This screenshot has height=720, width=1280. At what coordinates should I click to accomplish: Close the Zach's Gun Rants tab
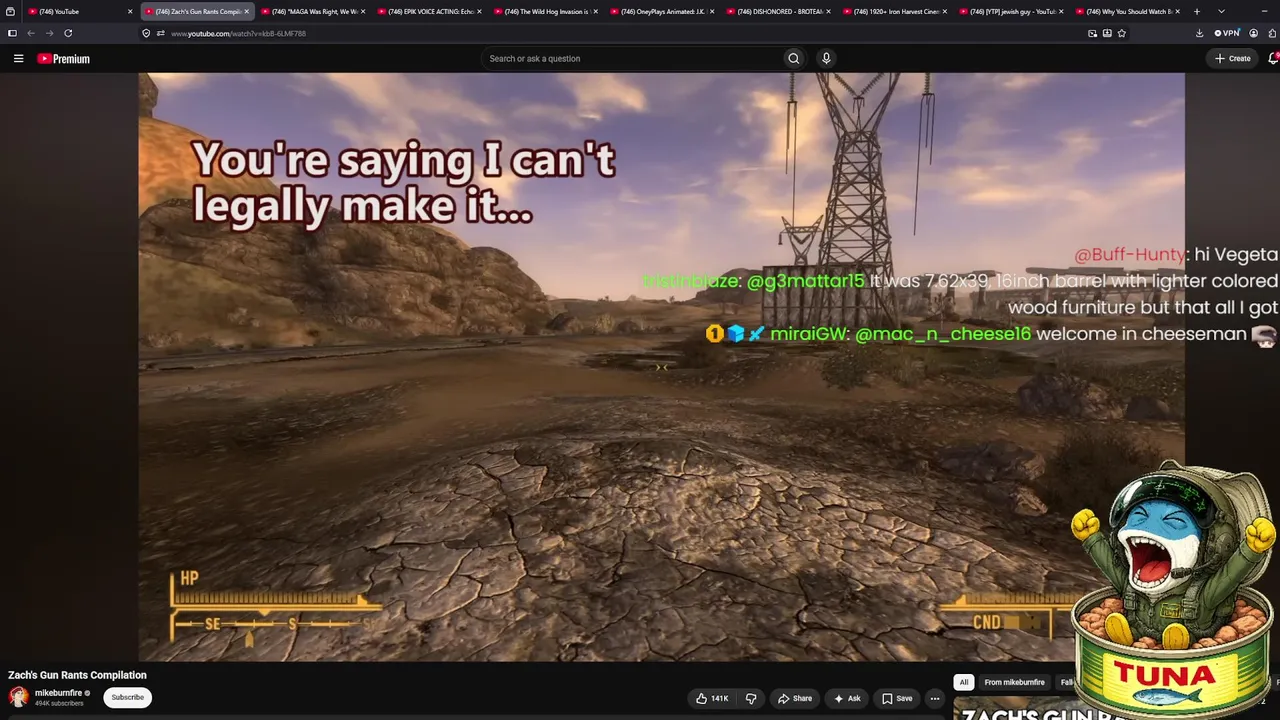(x=246, y=11)
